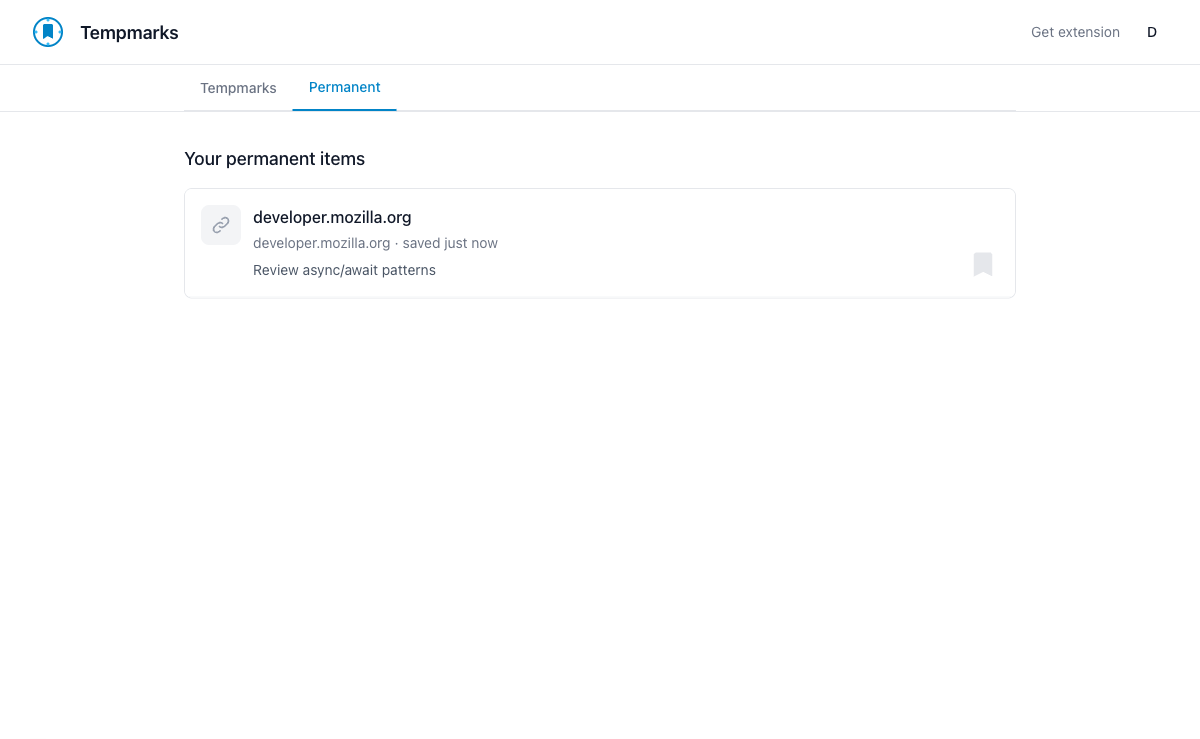Viewport: 1200px width, 739px height.
Task: Click the Tempmarks bookmark logo icon
Action: [x=48, y=32]
